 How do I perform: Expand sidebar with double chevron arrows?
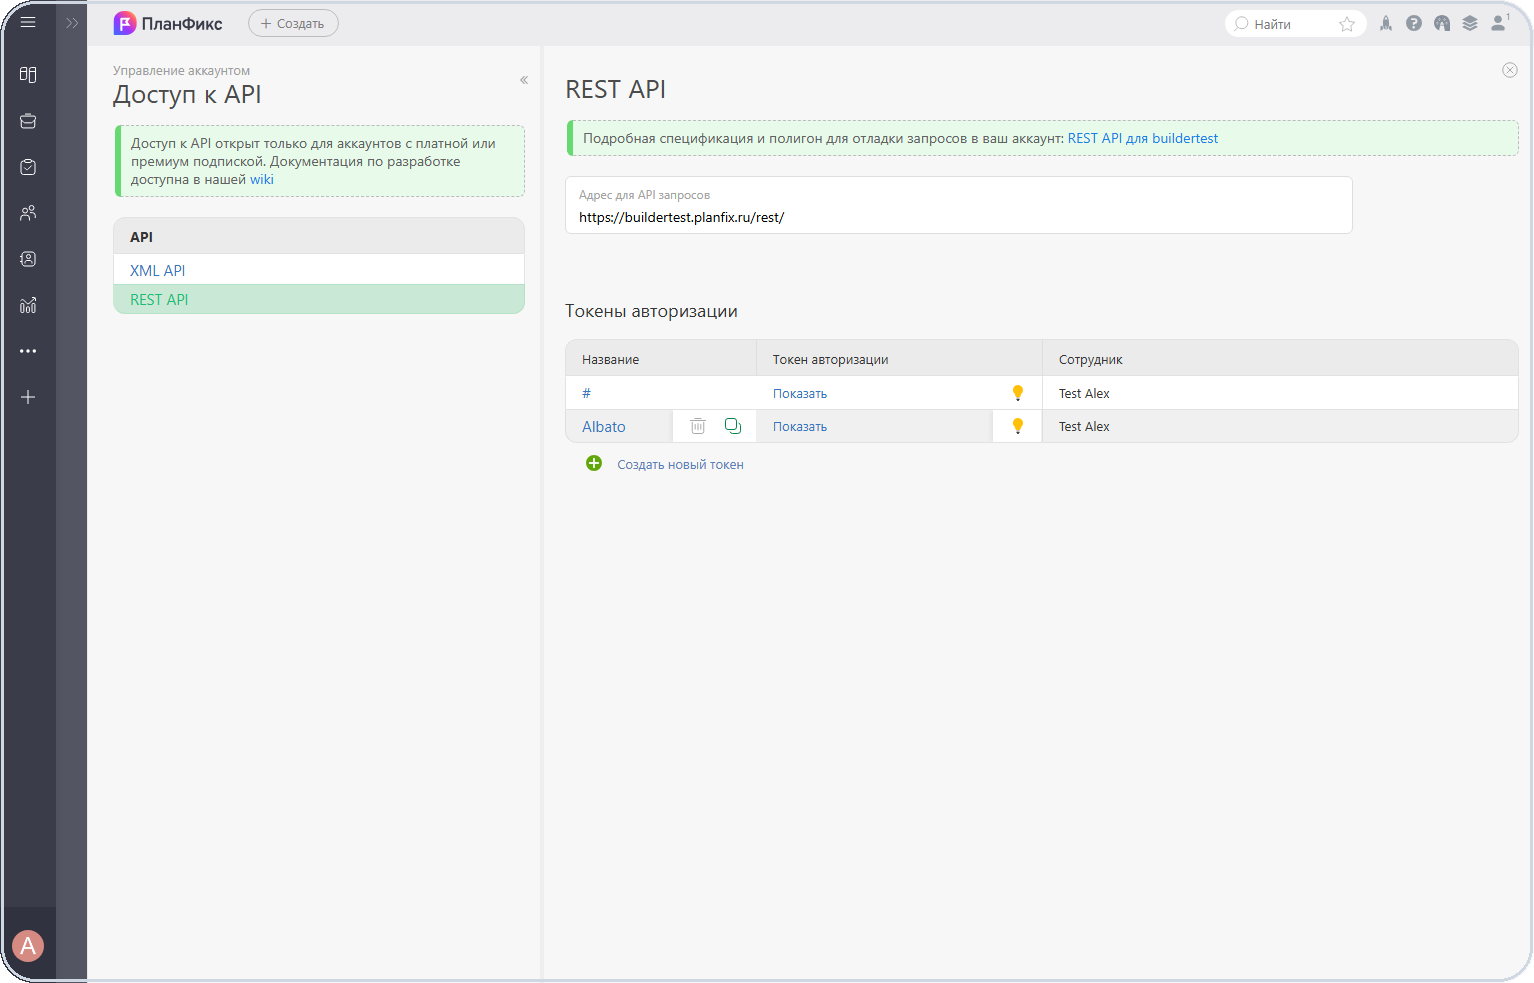[x=72, y=23]
